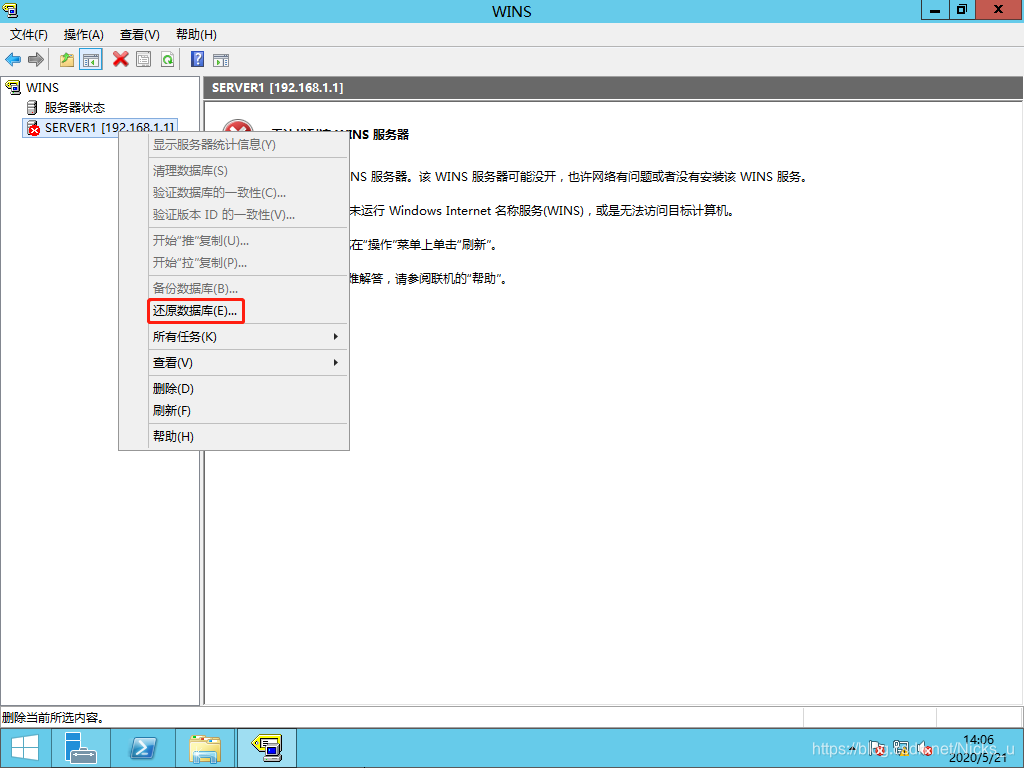Toggle the show/hide console tree icon
This screenshot has width=1024, height=768.
tap(91, 60)
